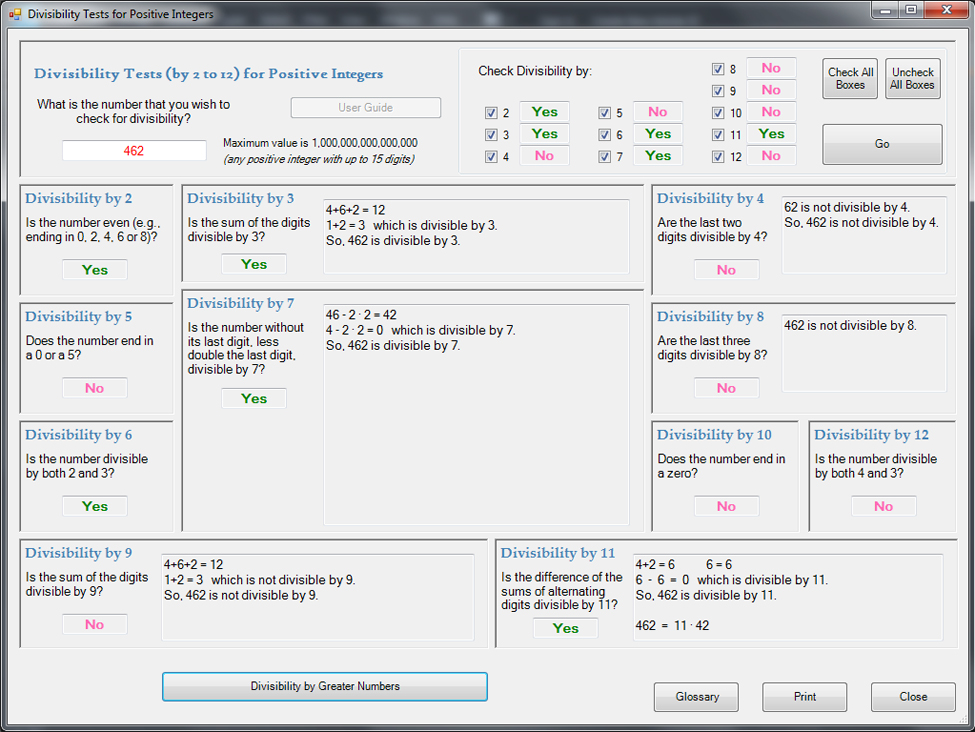Open Divisibility by Greater Numbers

[x=324, y=686]
